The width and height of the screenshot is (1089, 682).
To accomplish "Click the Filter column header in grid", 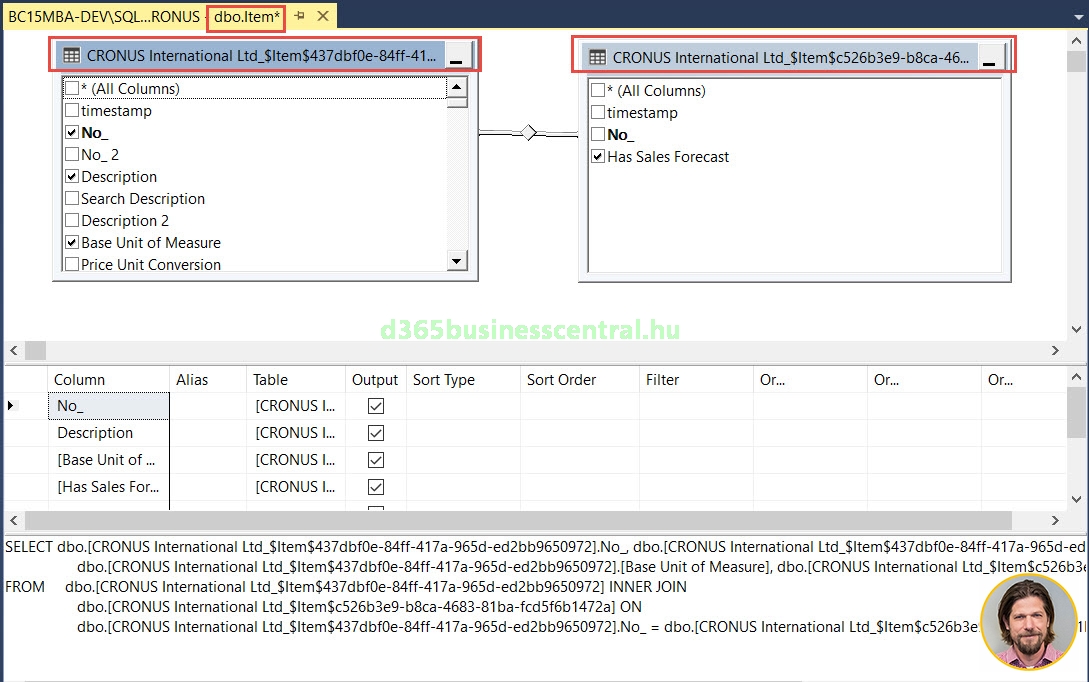I will [x=662, y=380].
